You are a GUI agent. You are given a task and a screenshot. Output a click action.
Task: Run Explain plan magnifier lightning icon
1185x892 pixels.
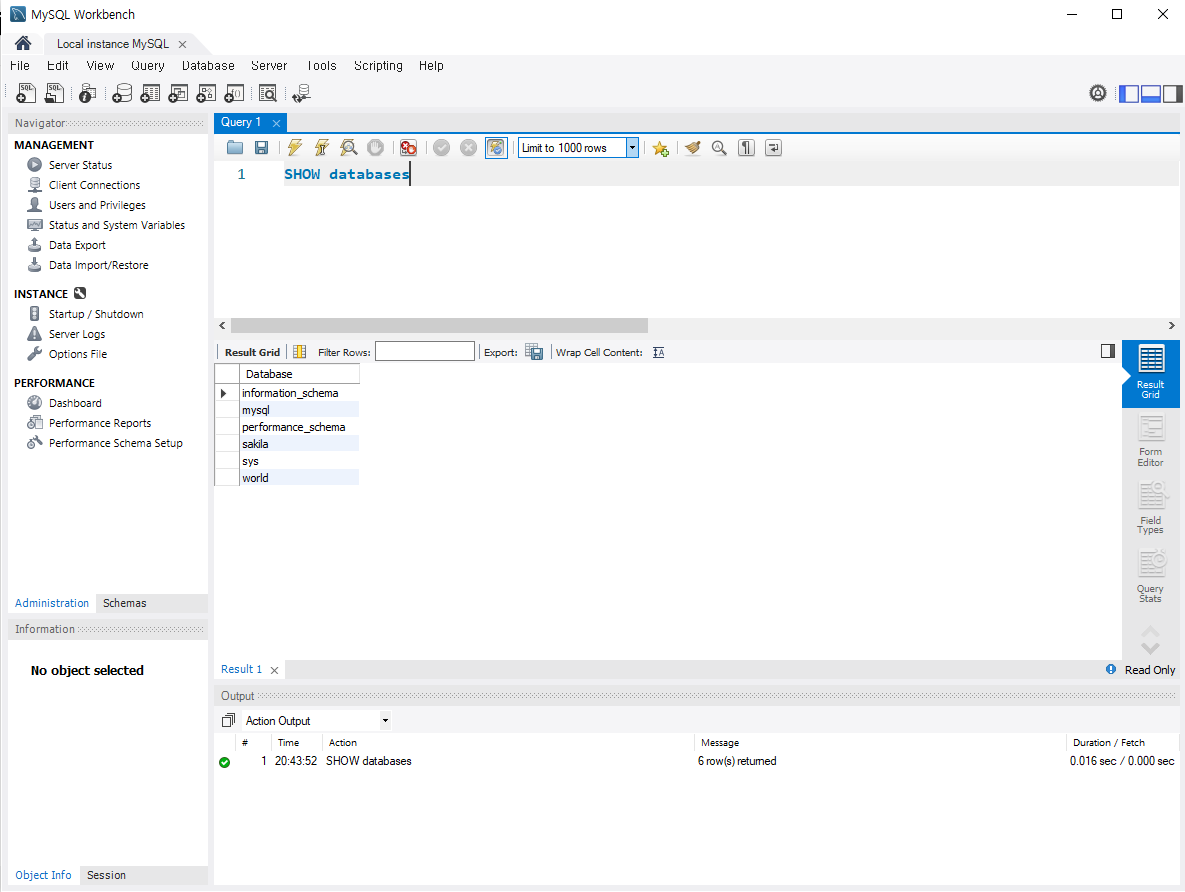(348, 147)
